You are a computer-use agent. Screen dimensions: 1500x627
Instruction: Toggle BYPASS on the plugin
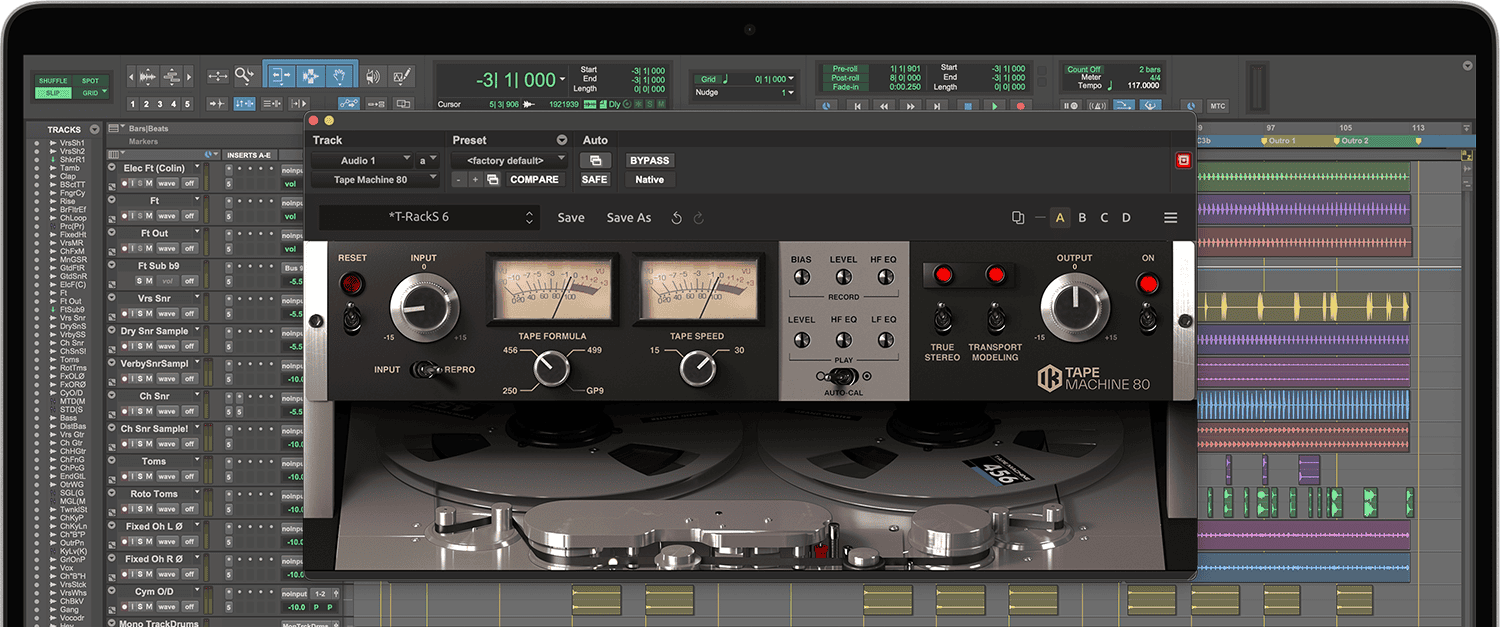(648, 160)
